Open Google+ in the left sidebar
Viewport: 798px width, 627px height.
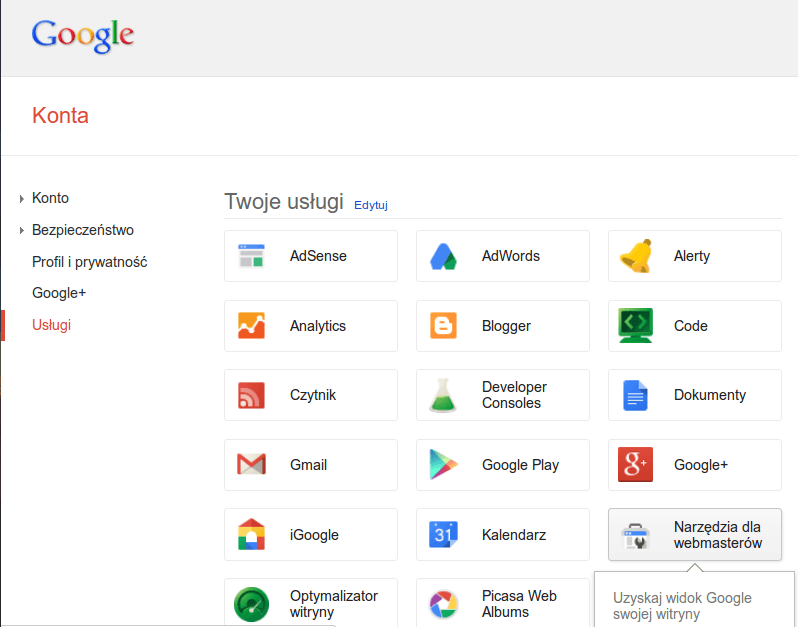59,293
